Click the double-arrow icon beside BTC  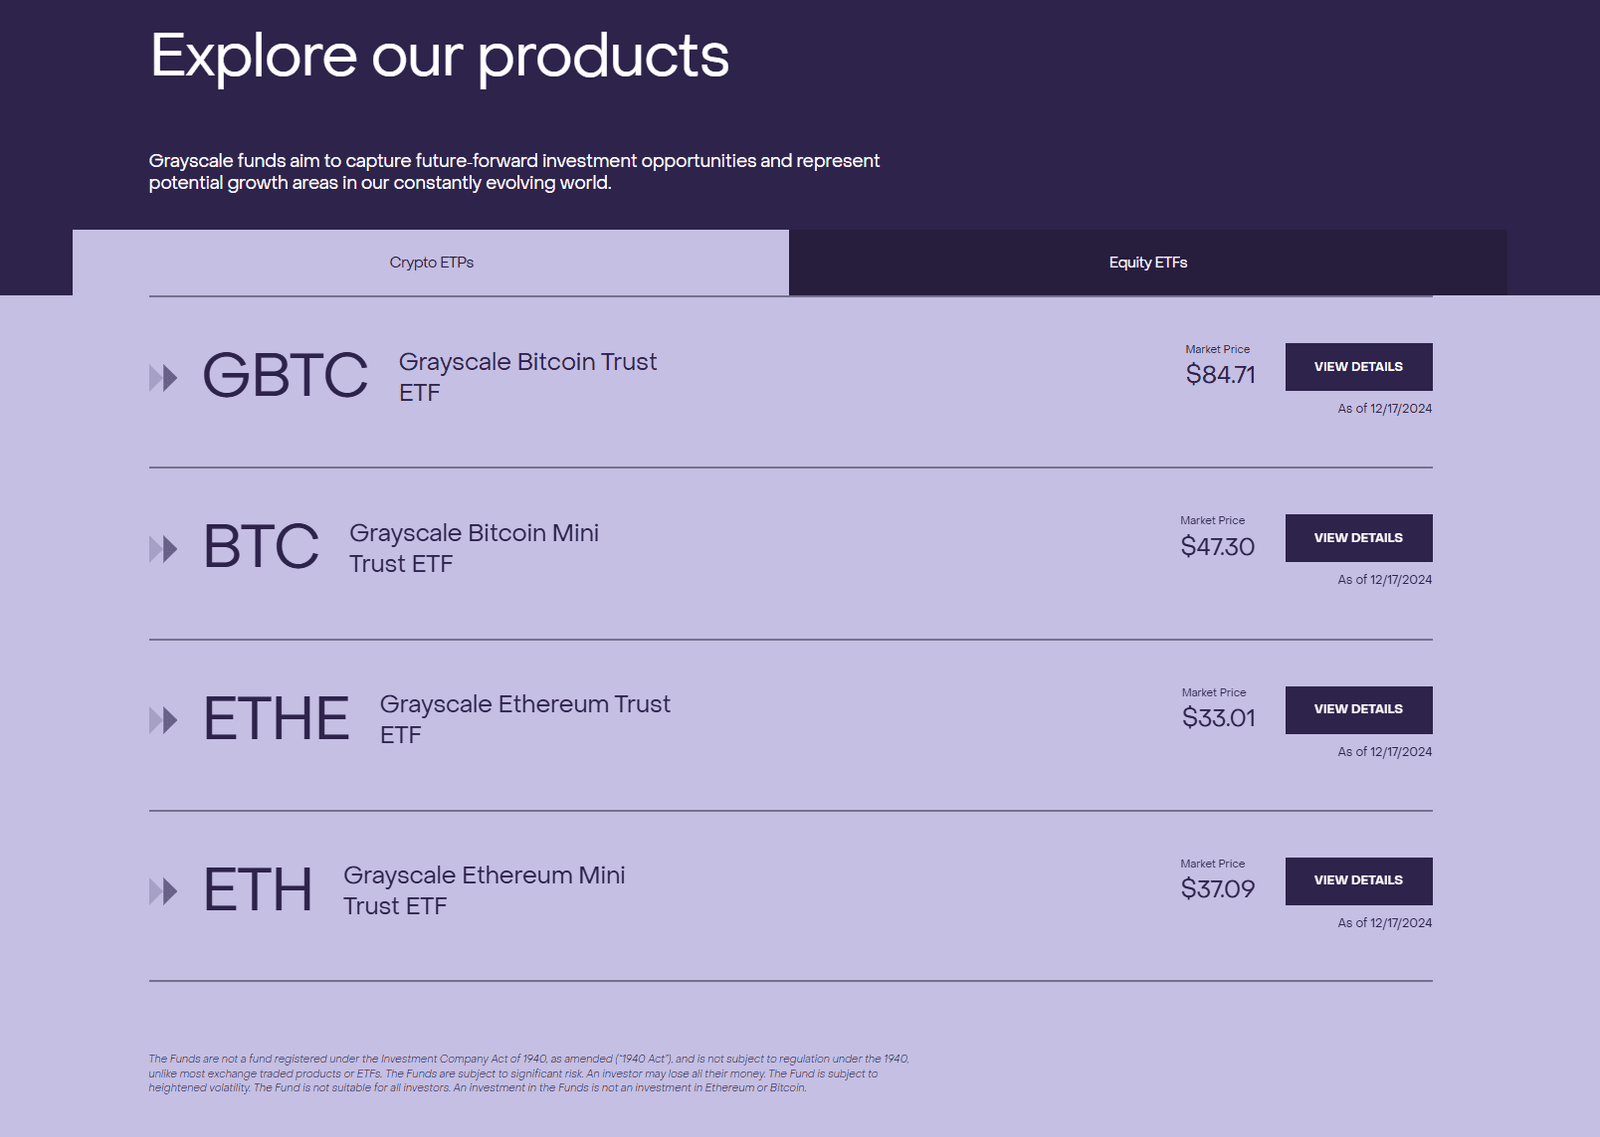(163, 549)
